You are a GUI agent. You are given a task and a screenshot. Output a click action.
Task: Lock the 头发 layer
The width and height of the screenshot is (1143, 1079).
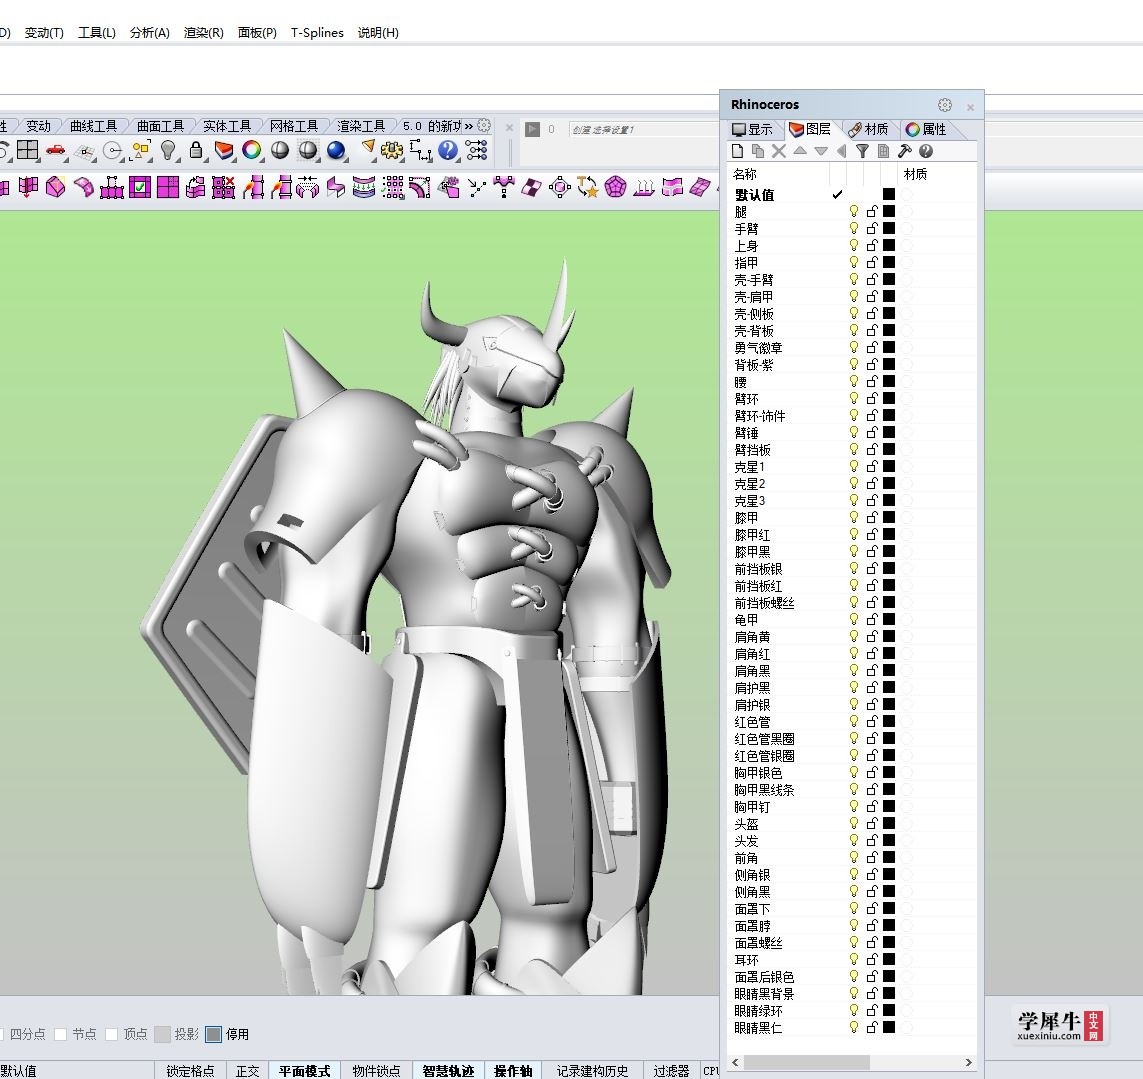pyautogui.click(x=872, y=841)
